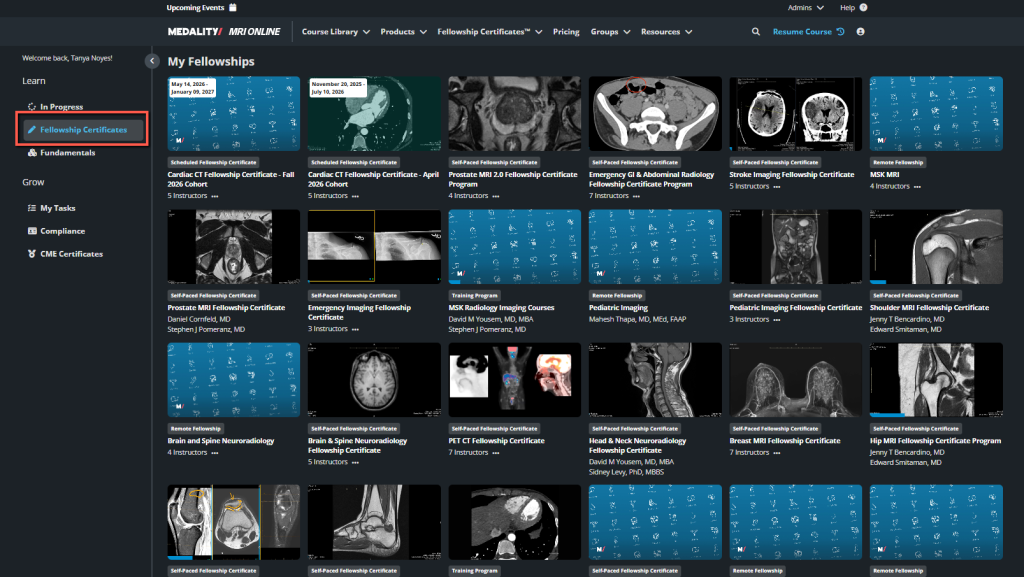Expand the Resources dropdown menu
The image size is (1024, 577).
point(667,31)
